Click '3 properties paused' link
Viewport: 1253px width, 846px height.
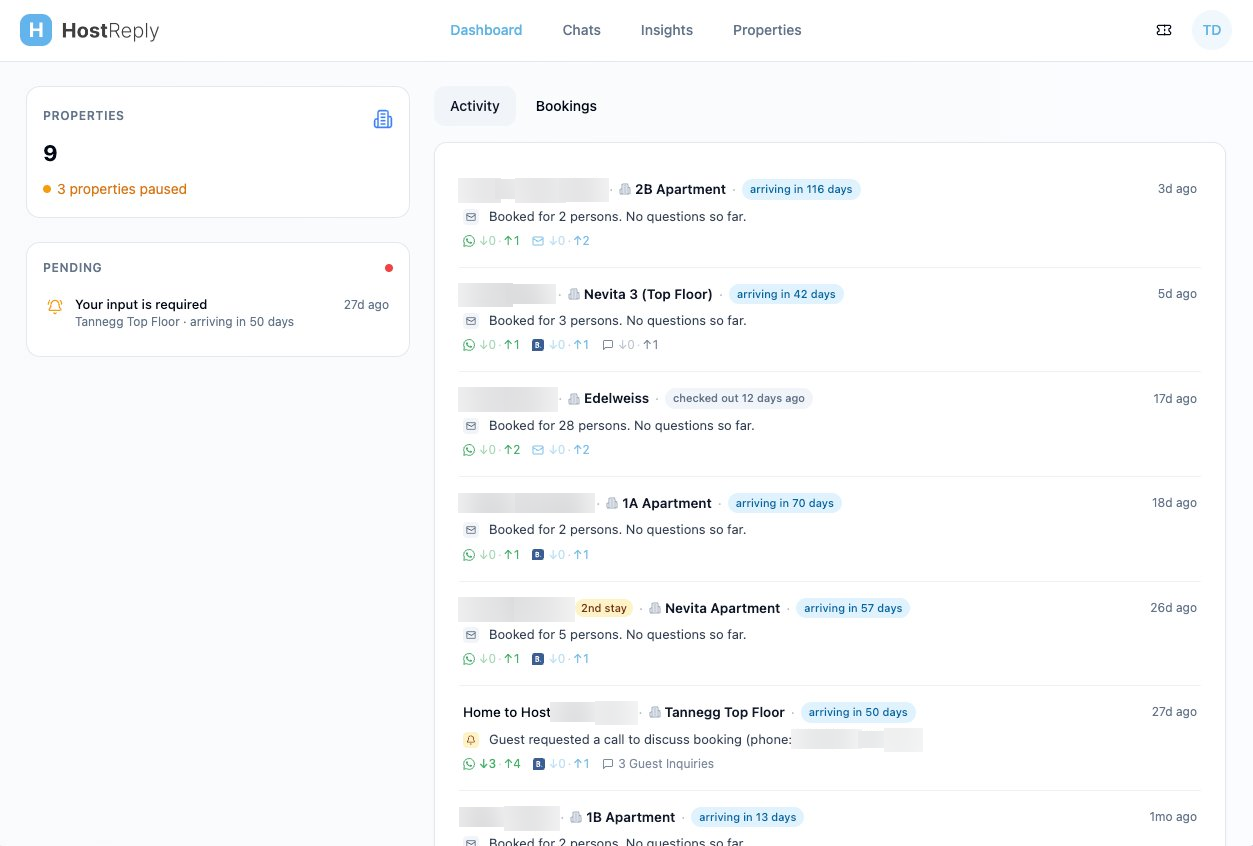(x=122, y=189)
